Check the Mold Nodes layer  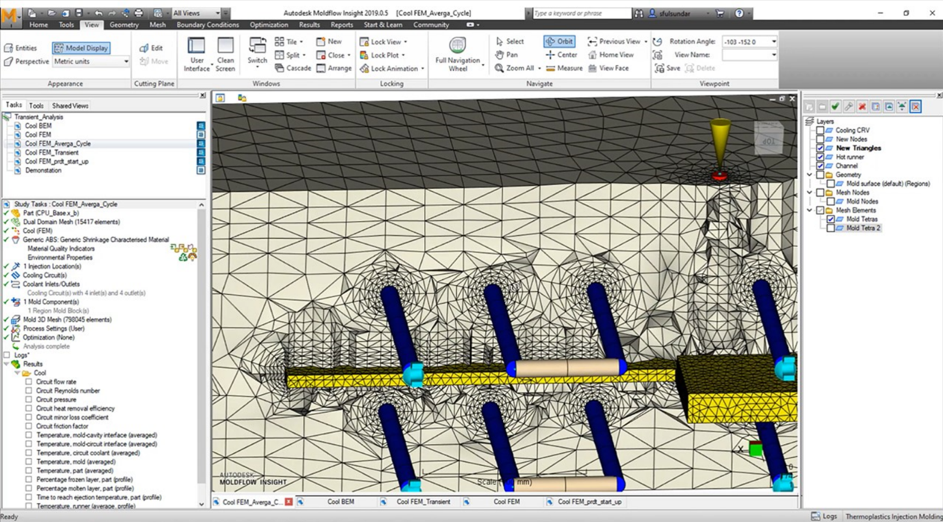[x=831, y=201]
